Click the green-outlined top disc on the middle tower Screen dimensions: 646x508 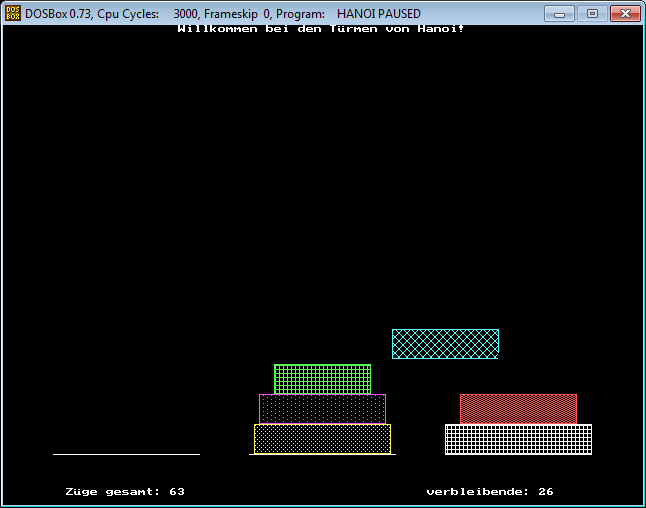[x=322, y=379]
